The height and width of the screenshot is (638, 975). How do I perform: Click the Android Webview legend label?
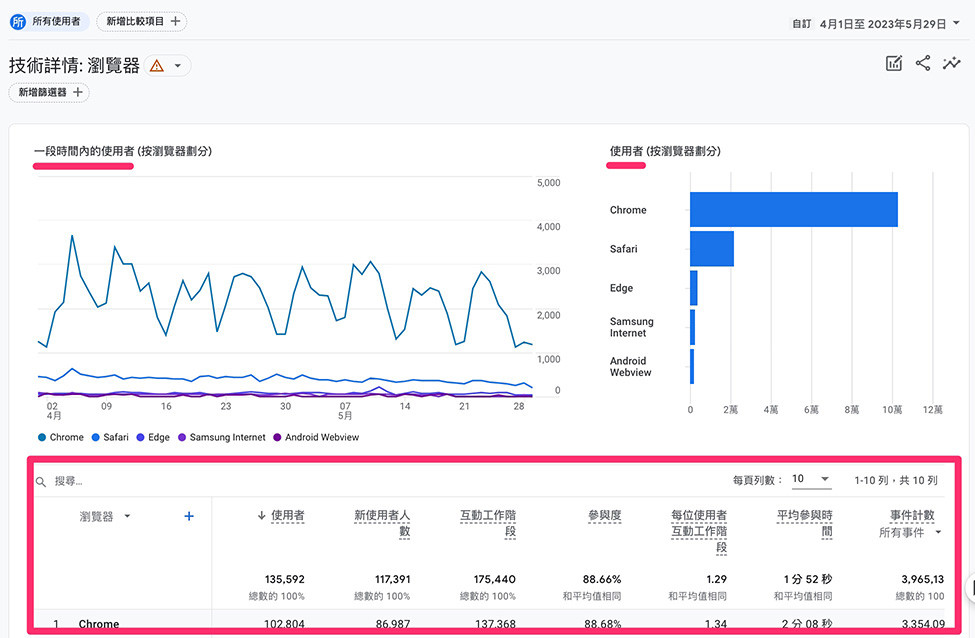(x=322, y=437)
